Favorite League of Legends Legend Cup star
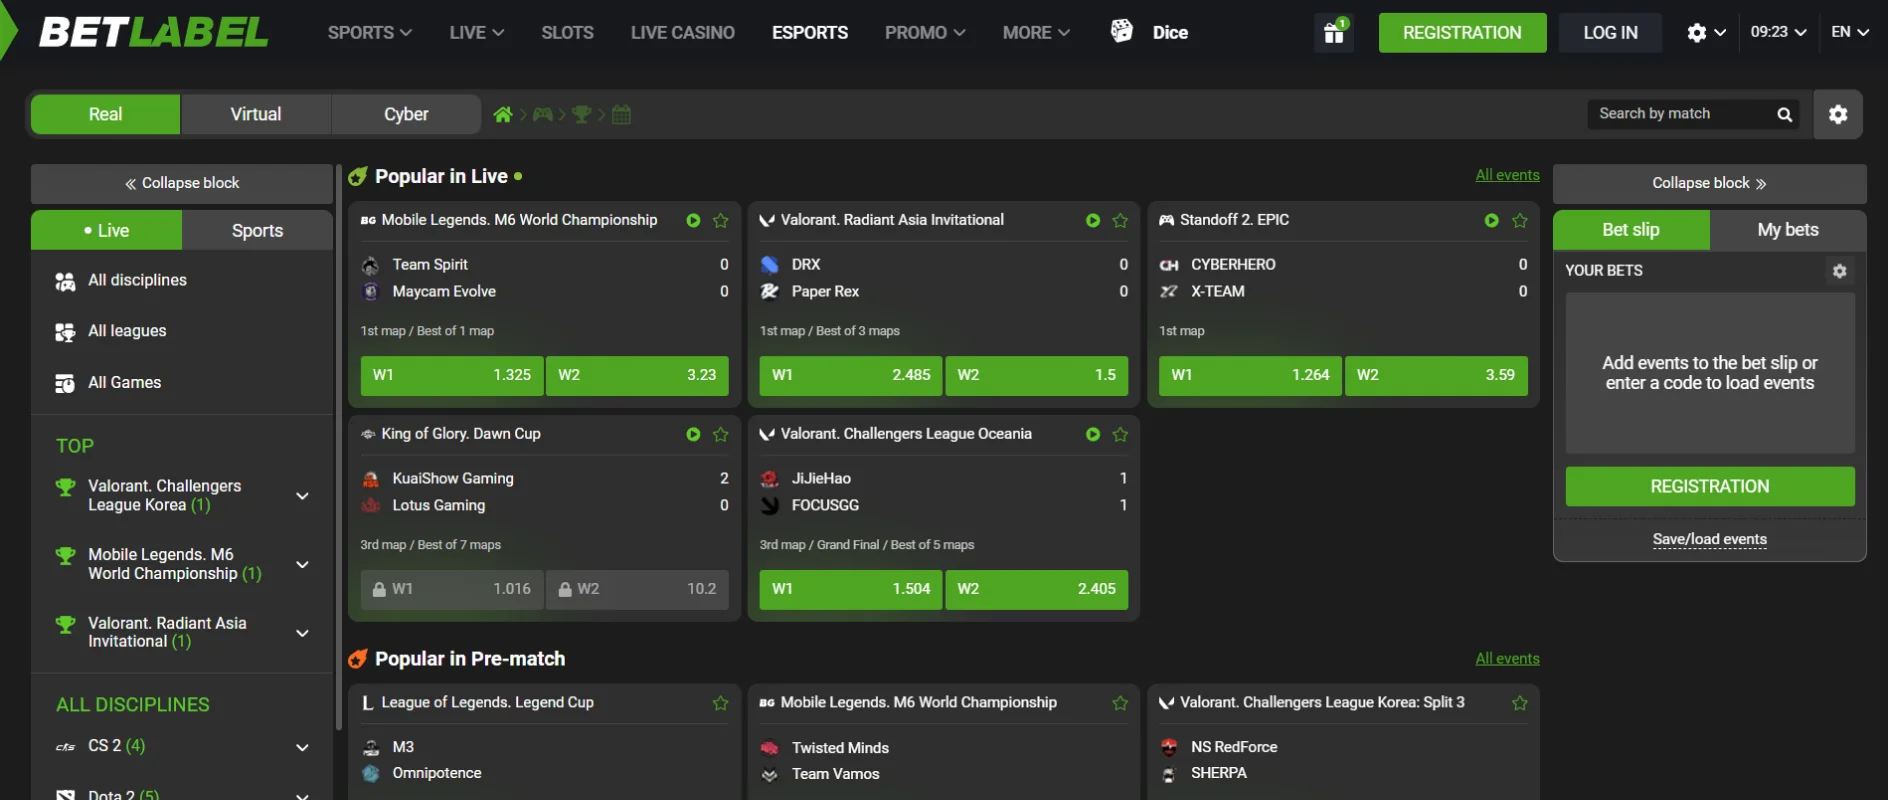The height and width of the screenshot is (800, 1888). (721, 703)
